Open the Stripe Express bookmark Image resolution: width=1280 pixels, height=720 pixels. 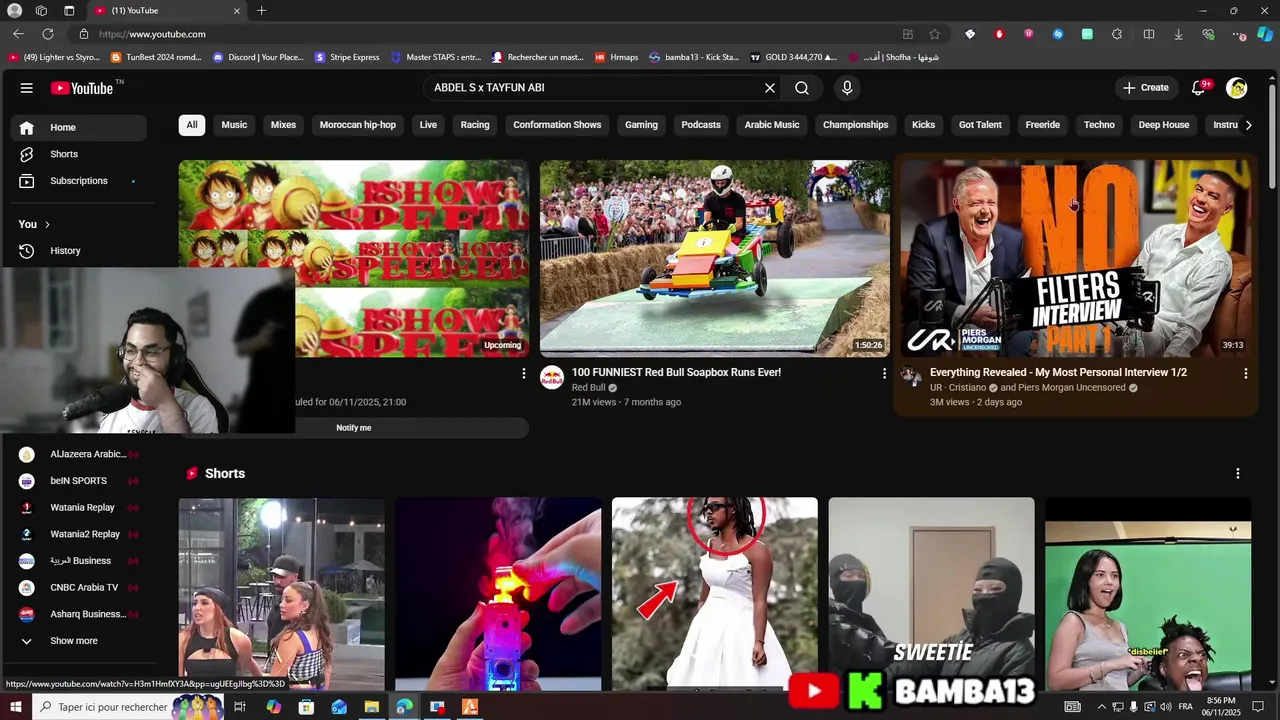point(348,57)
